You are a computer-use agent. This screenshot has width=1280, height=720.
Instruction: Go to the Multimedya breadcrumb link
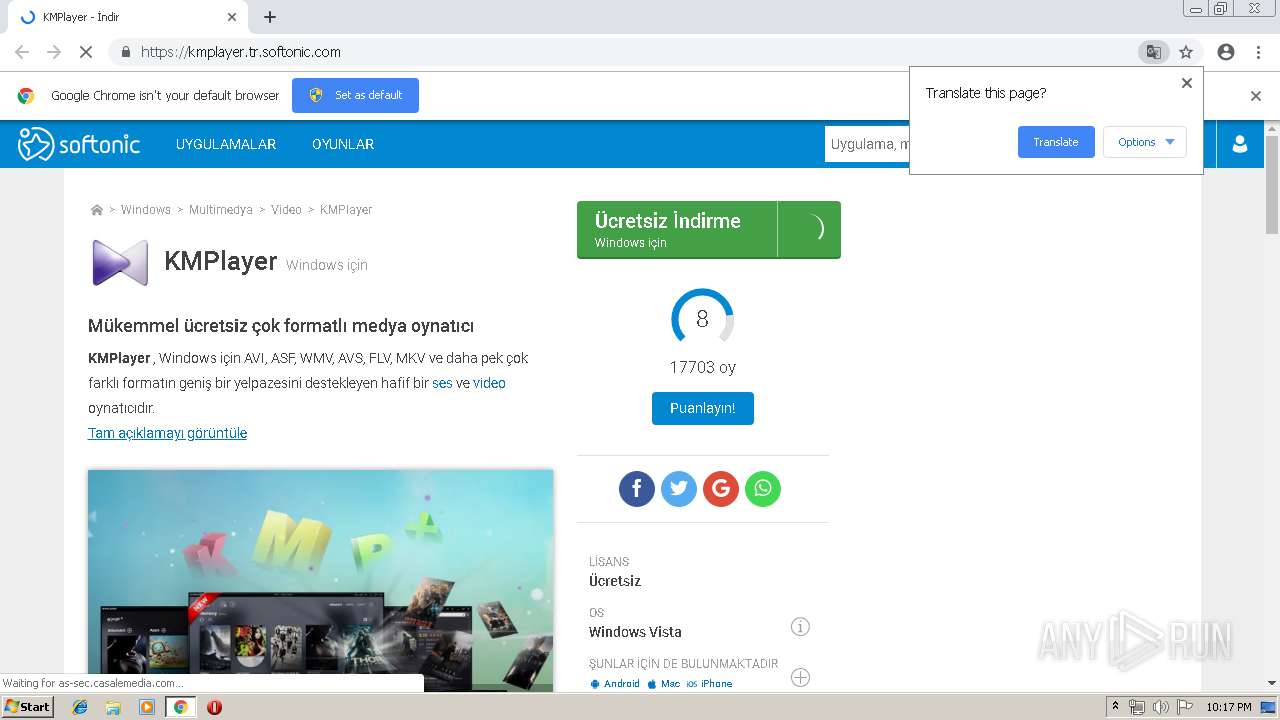point(221,210)
